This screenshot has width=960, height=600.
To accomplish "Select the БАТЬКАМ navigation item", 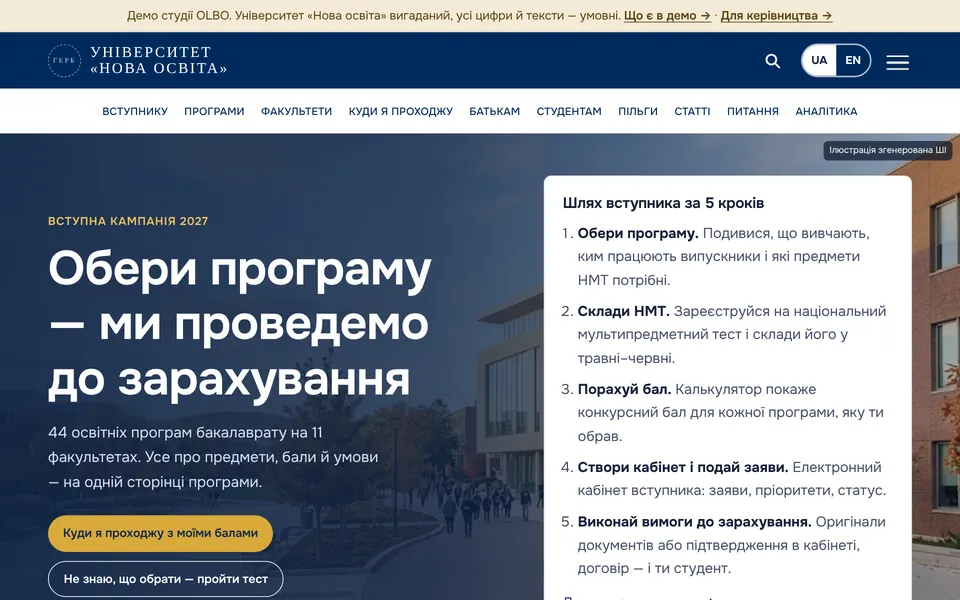I will click(495, 111).
